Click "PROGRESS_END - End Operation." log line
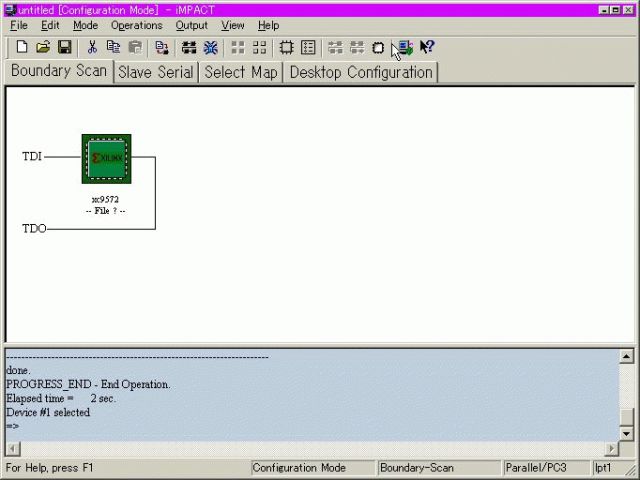 click(88, 384)
